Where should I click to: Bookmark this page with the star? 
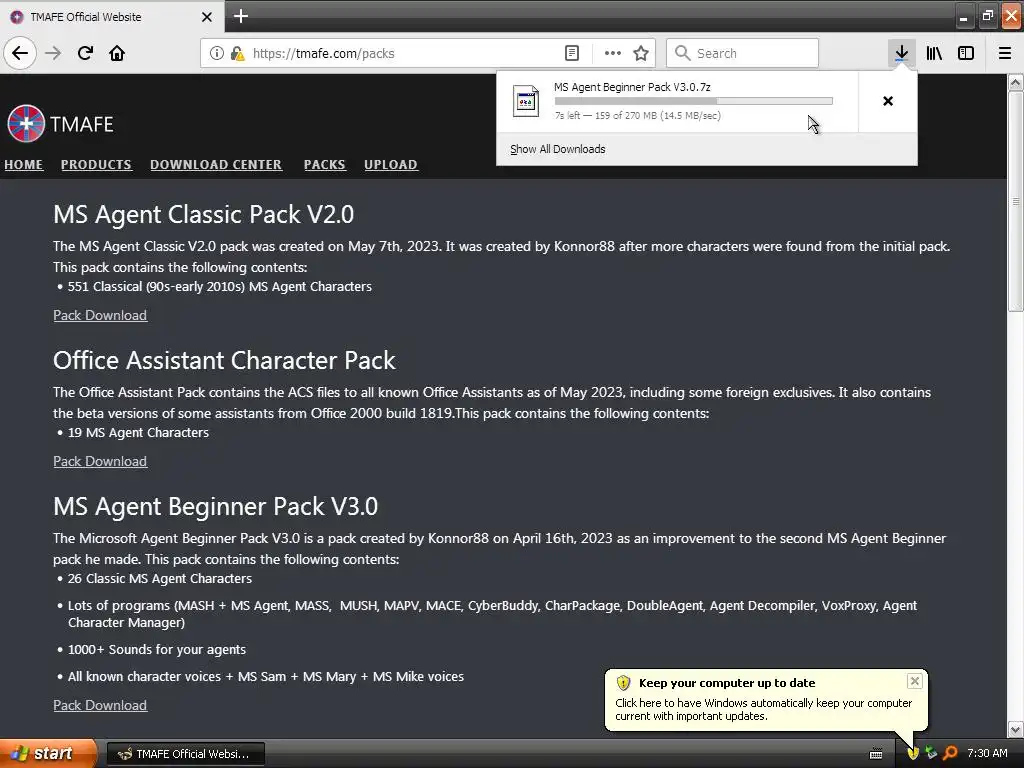coord(641,53)
